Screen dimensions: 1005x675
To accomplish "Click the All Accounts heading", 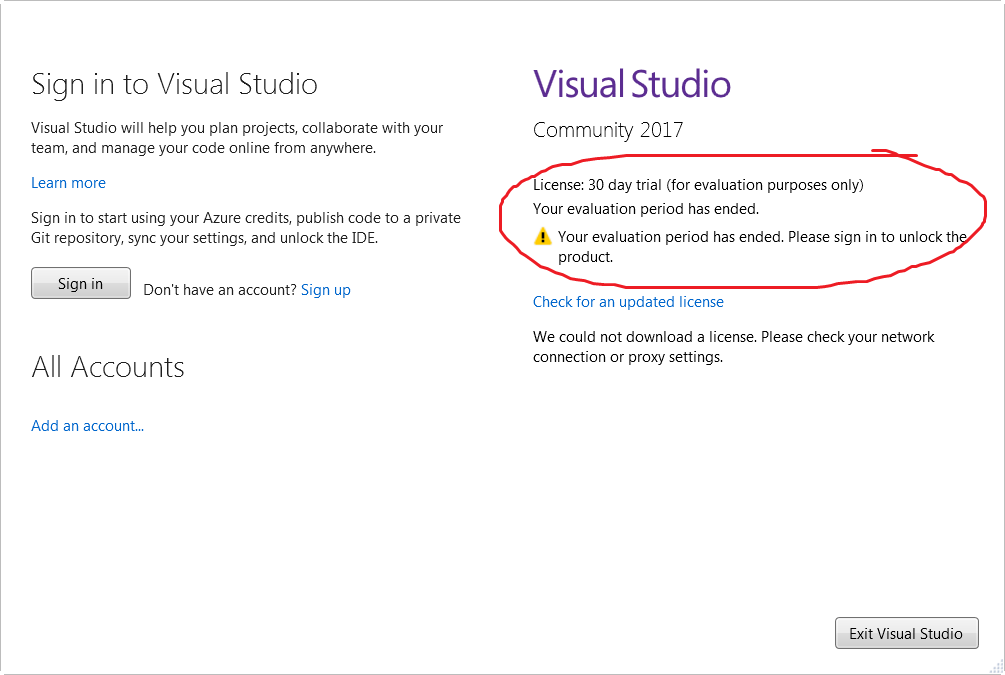I will tap(108, 367).
